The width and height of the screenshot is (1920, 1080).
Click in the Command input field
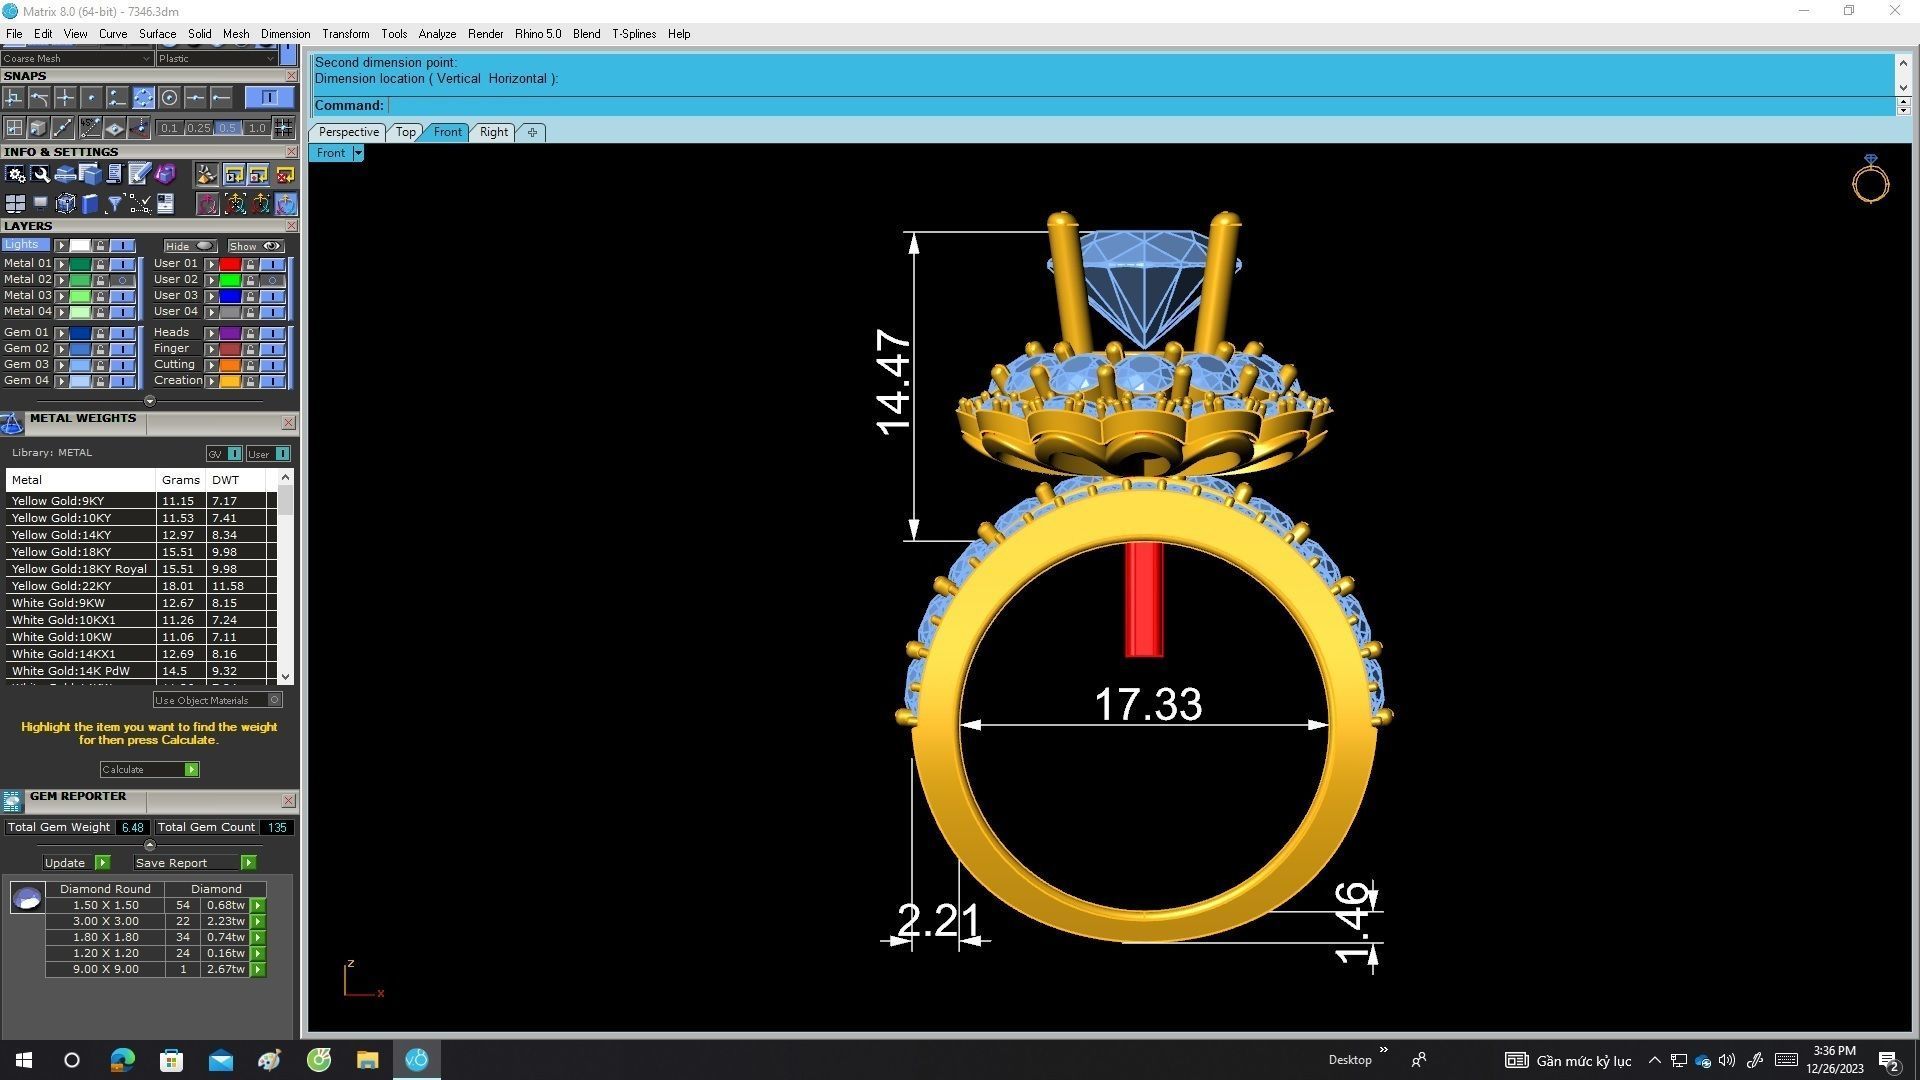point(1140,106)
